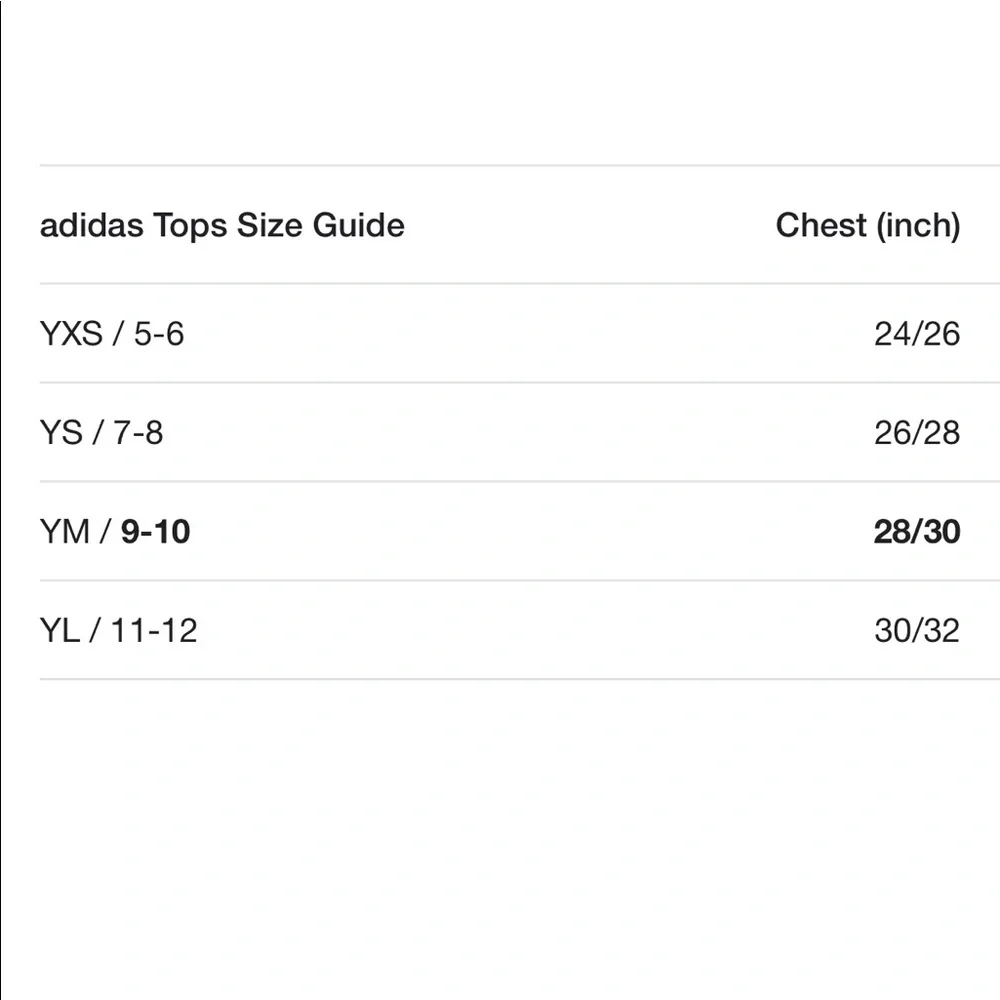
Task: Click the 'YM' size code
Action: (x=64, y=531)
